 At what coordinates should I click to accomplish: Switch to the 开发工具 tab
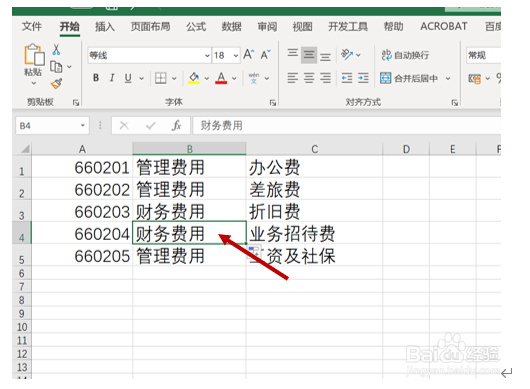point(348,26)
